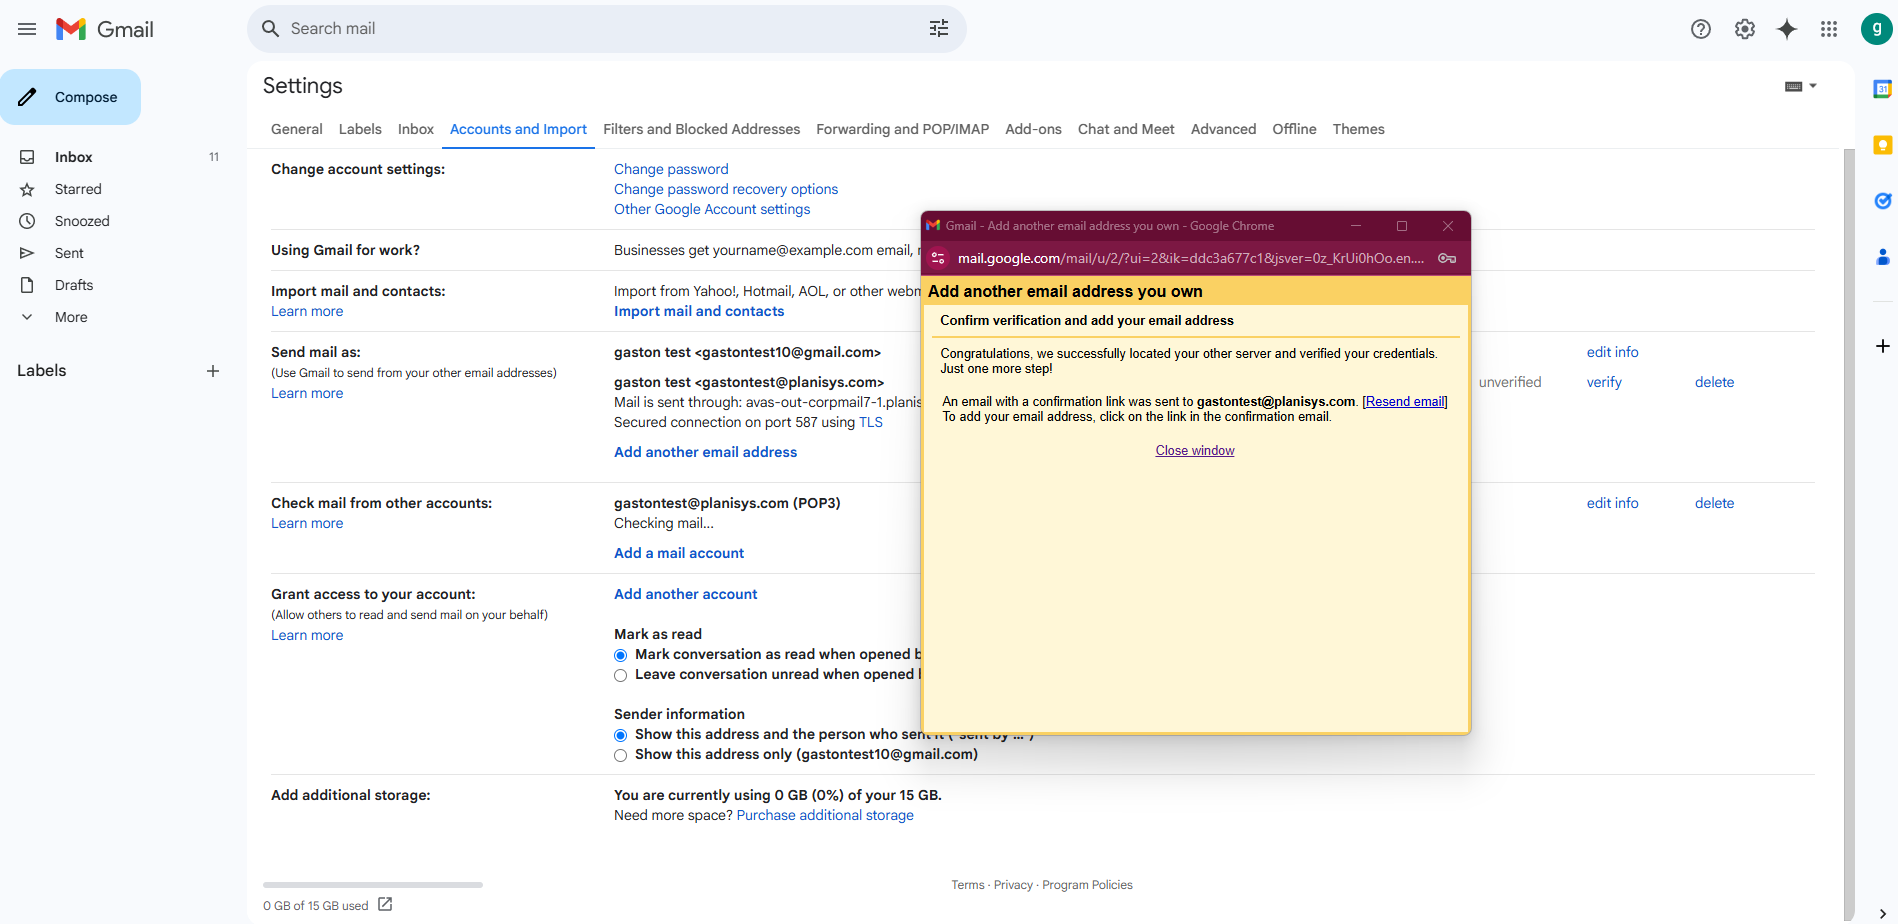Switch to Filters and Blocked Addresses tab
The width and height of the screenshot is (1898, 924).
click(701, 129)
